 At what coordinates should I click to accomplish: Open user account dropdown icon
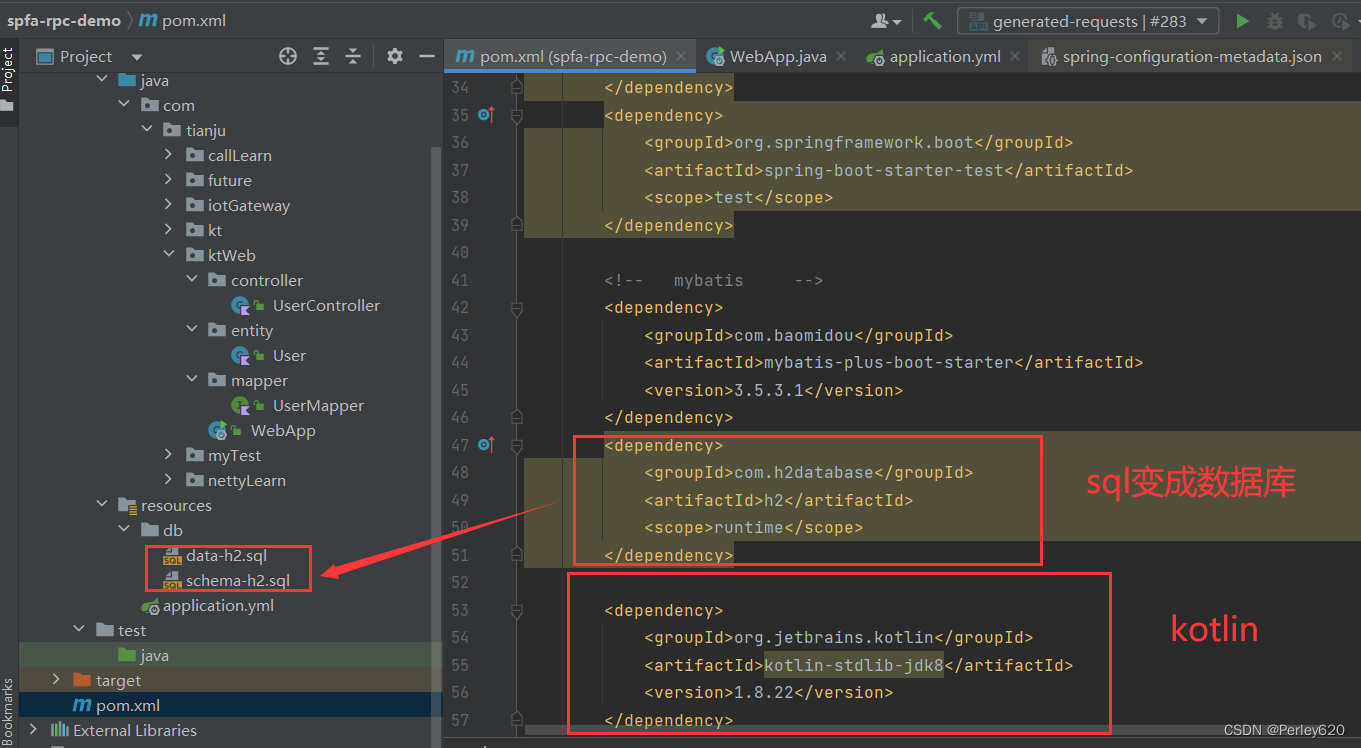(886, 21)
